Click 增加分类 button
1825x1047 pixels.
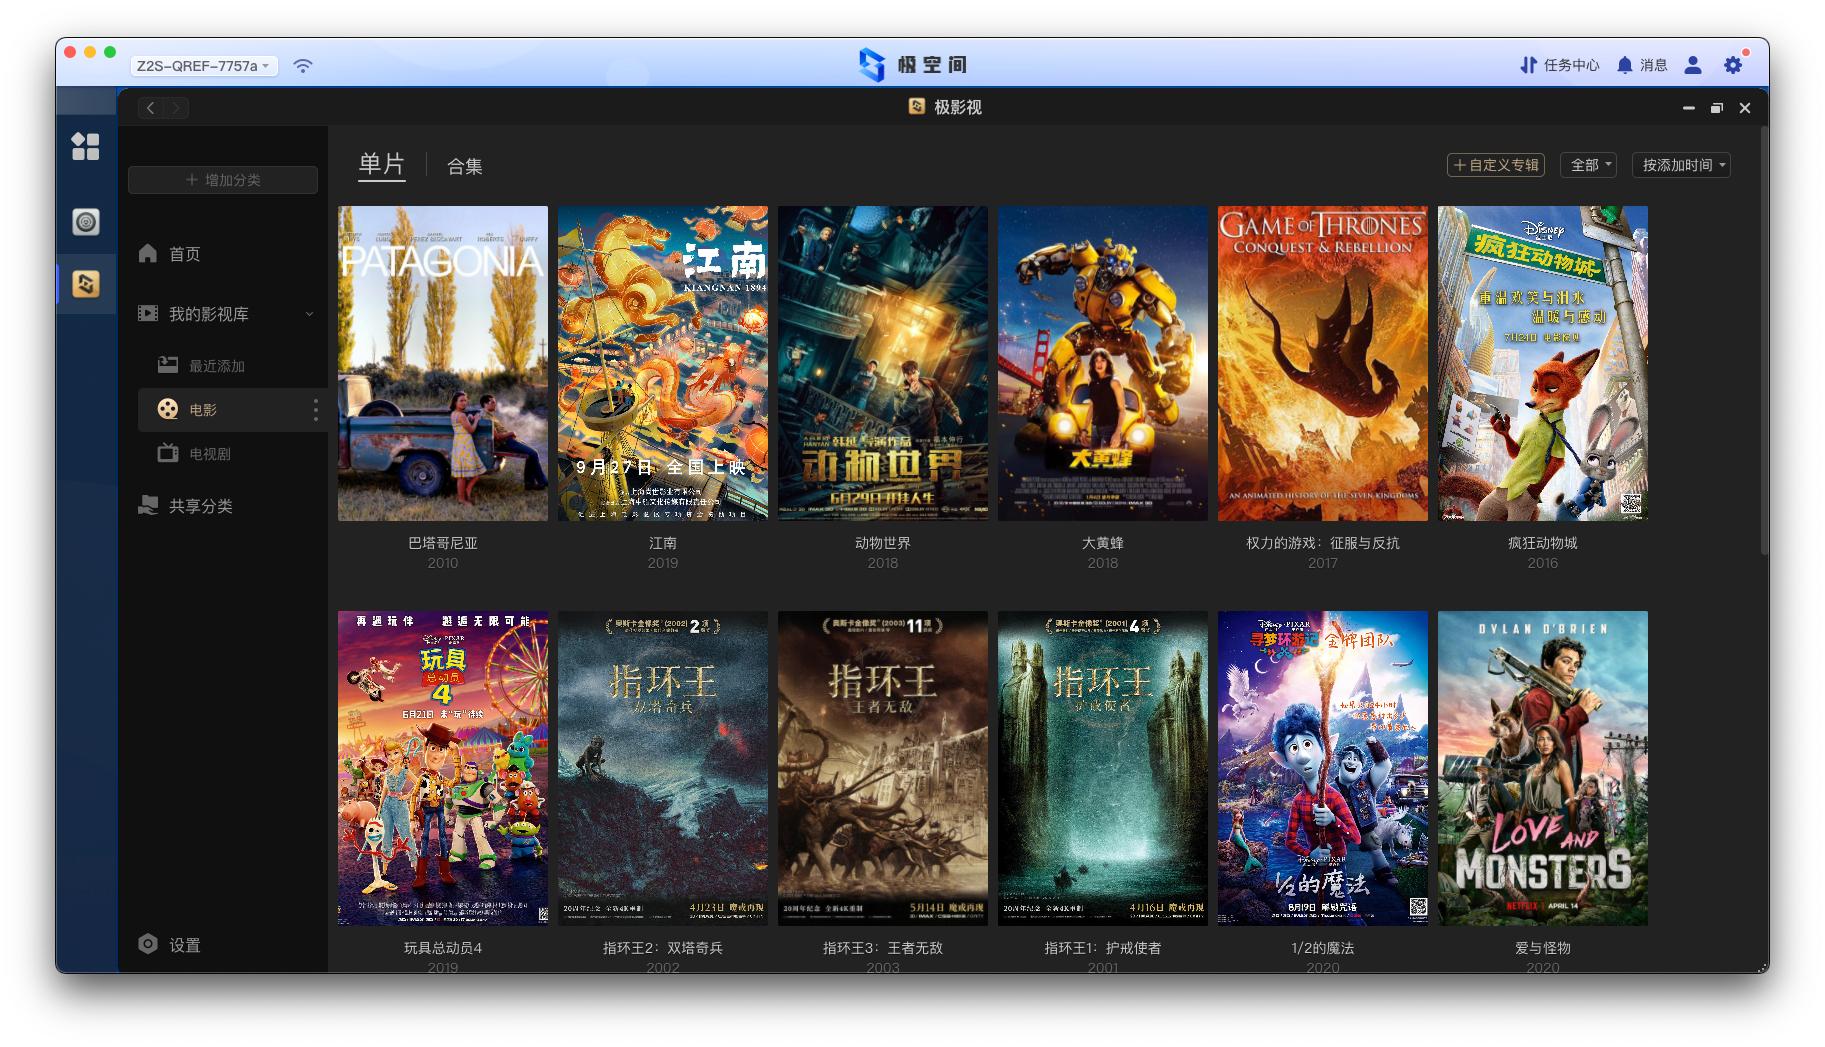click(x=223, y=180)
